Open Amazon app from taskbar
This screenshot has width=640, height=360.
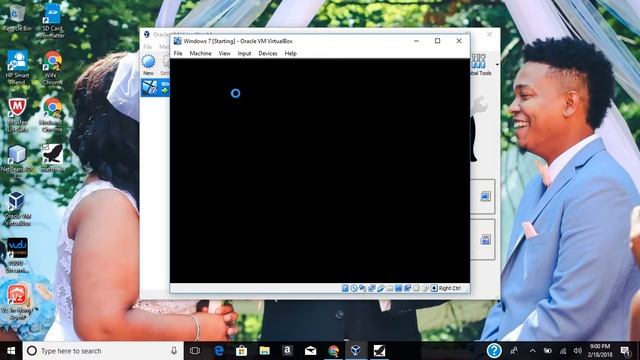coord(287,351)
